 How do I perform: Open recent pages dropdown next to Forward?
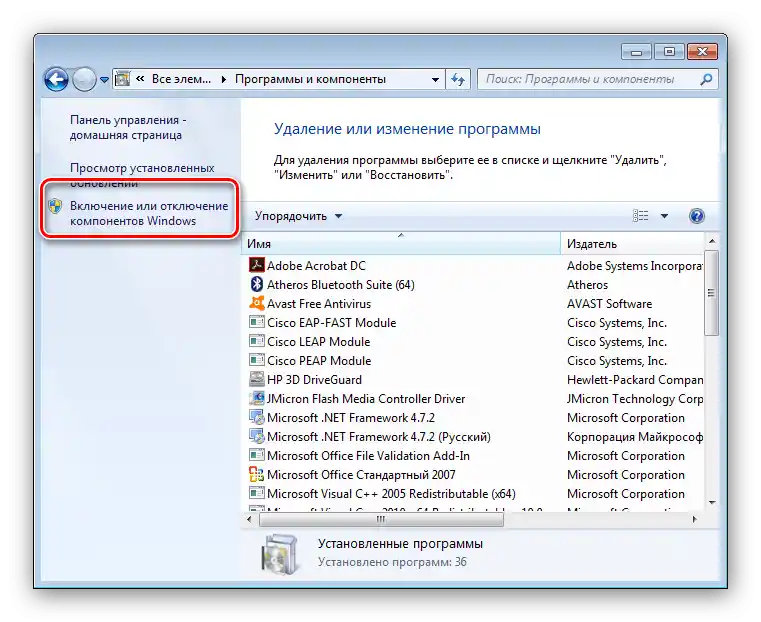point(104,80)
